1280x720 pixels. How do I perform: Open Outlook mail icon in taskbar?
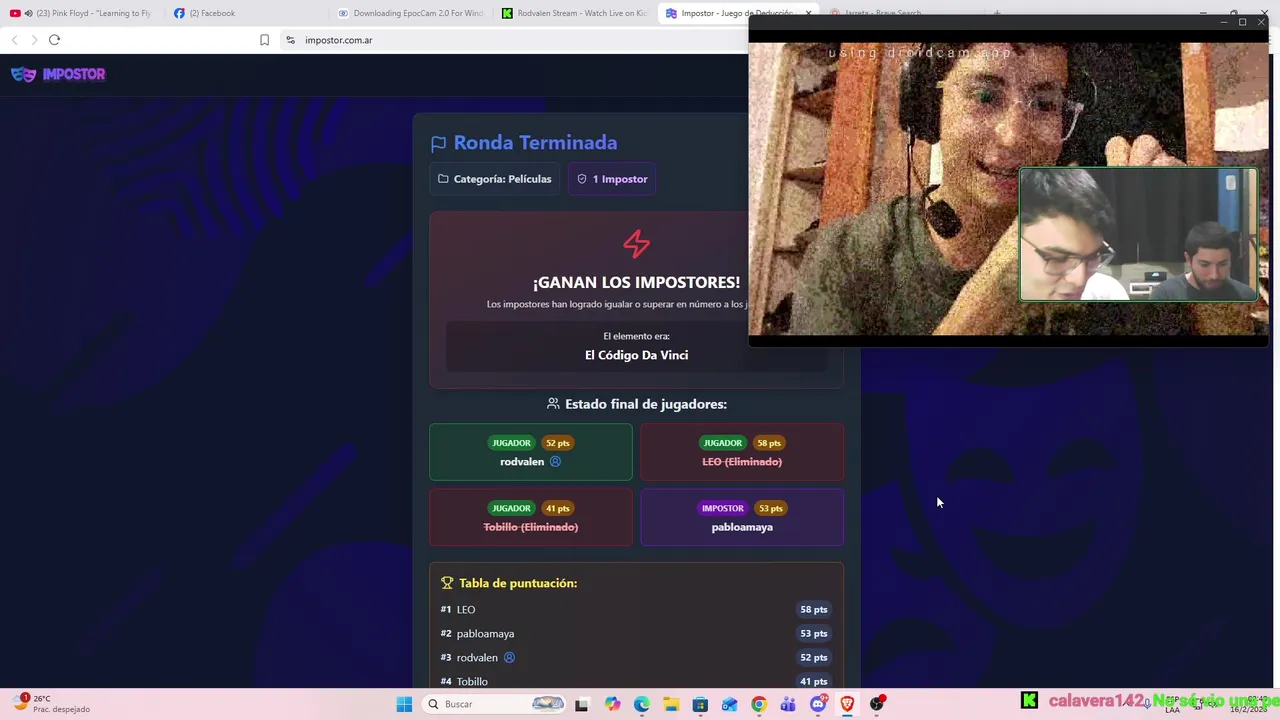(730, 704)
